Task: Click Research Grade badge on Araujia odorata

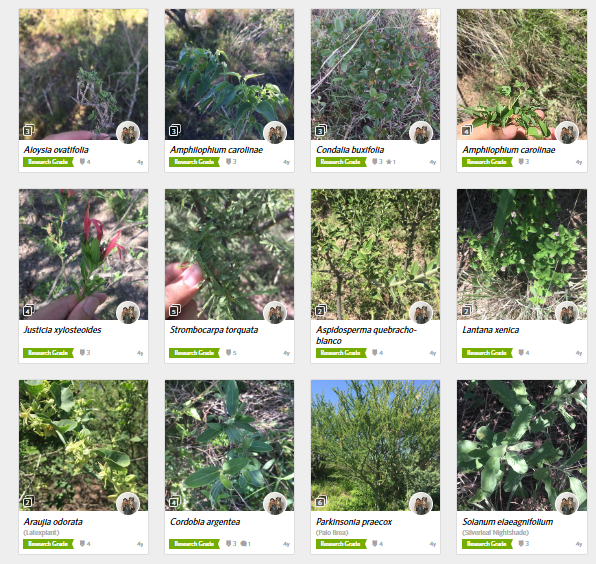Action: point(48,544)
